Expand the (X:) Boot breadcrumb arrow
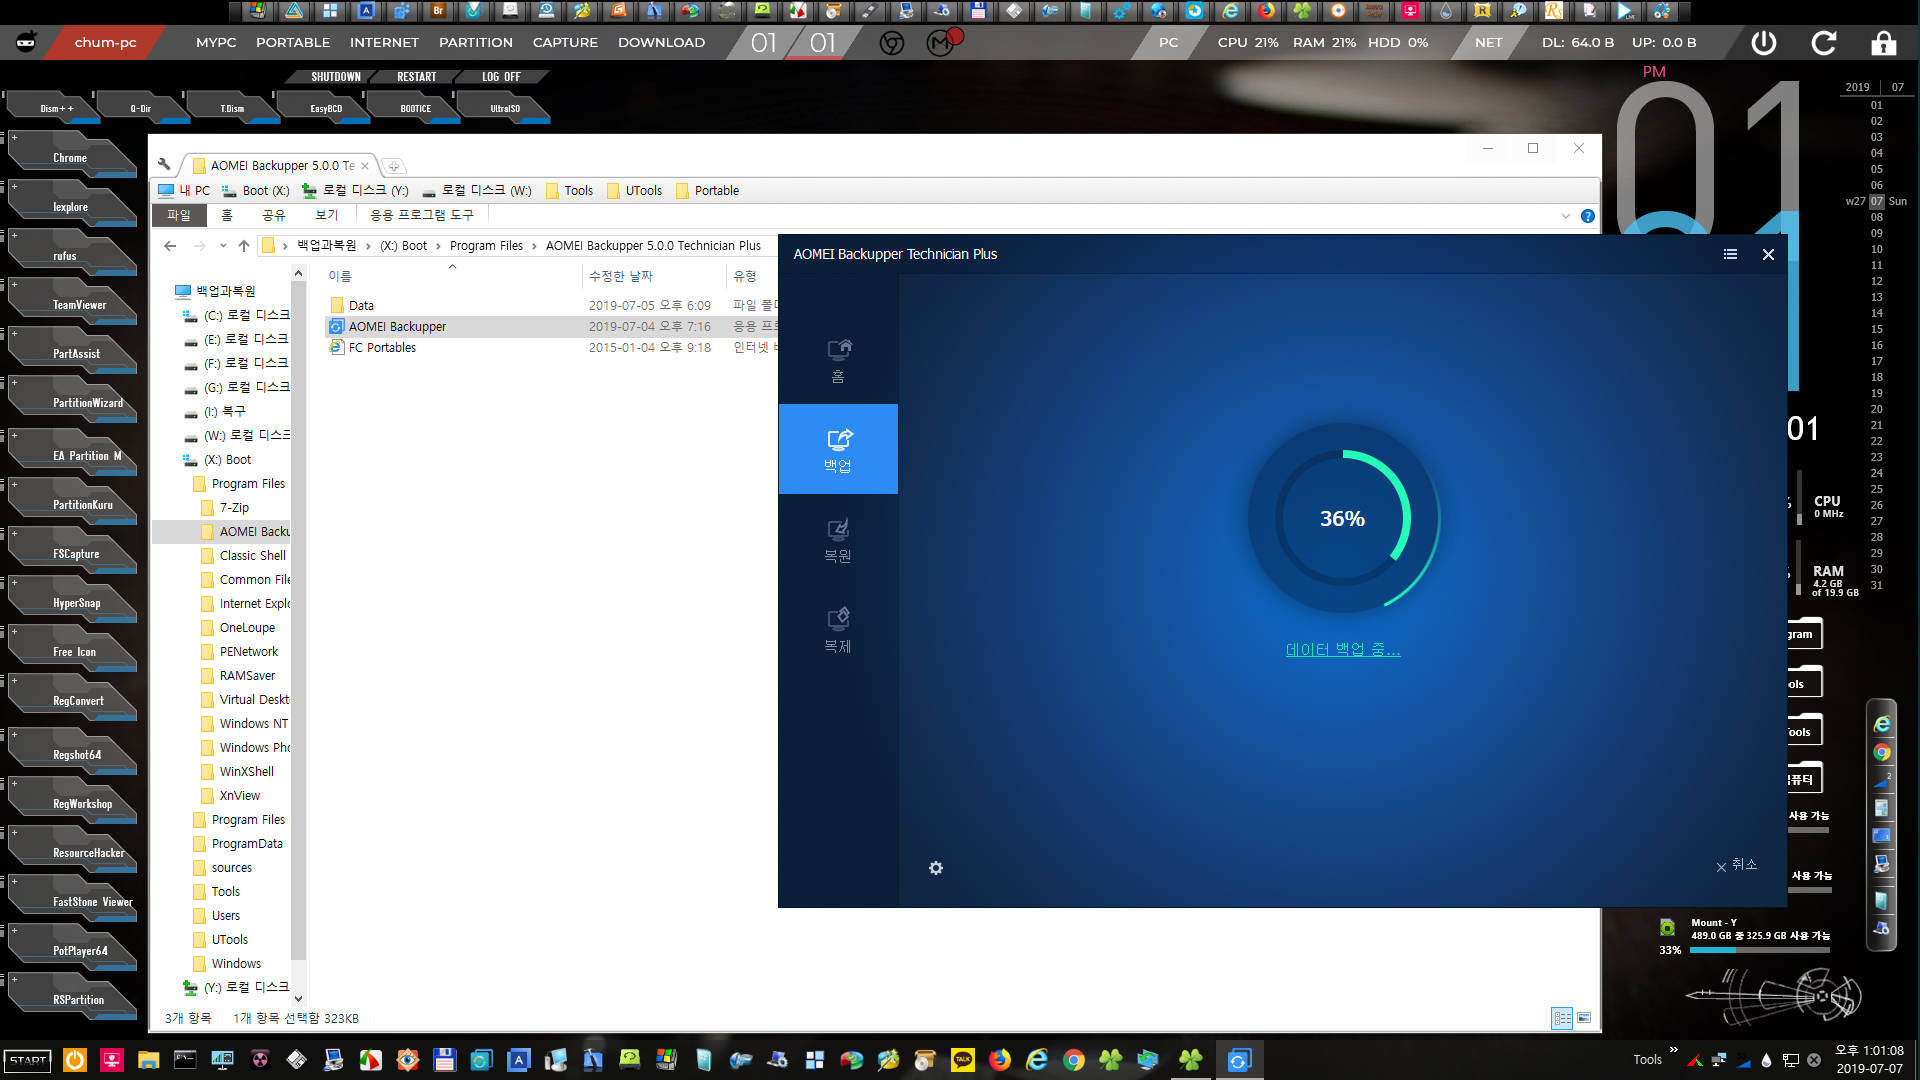1920x1080 pixels. coord(438,246)
